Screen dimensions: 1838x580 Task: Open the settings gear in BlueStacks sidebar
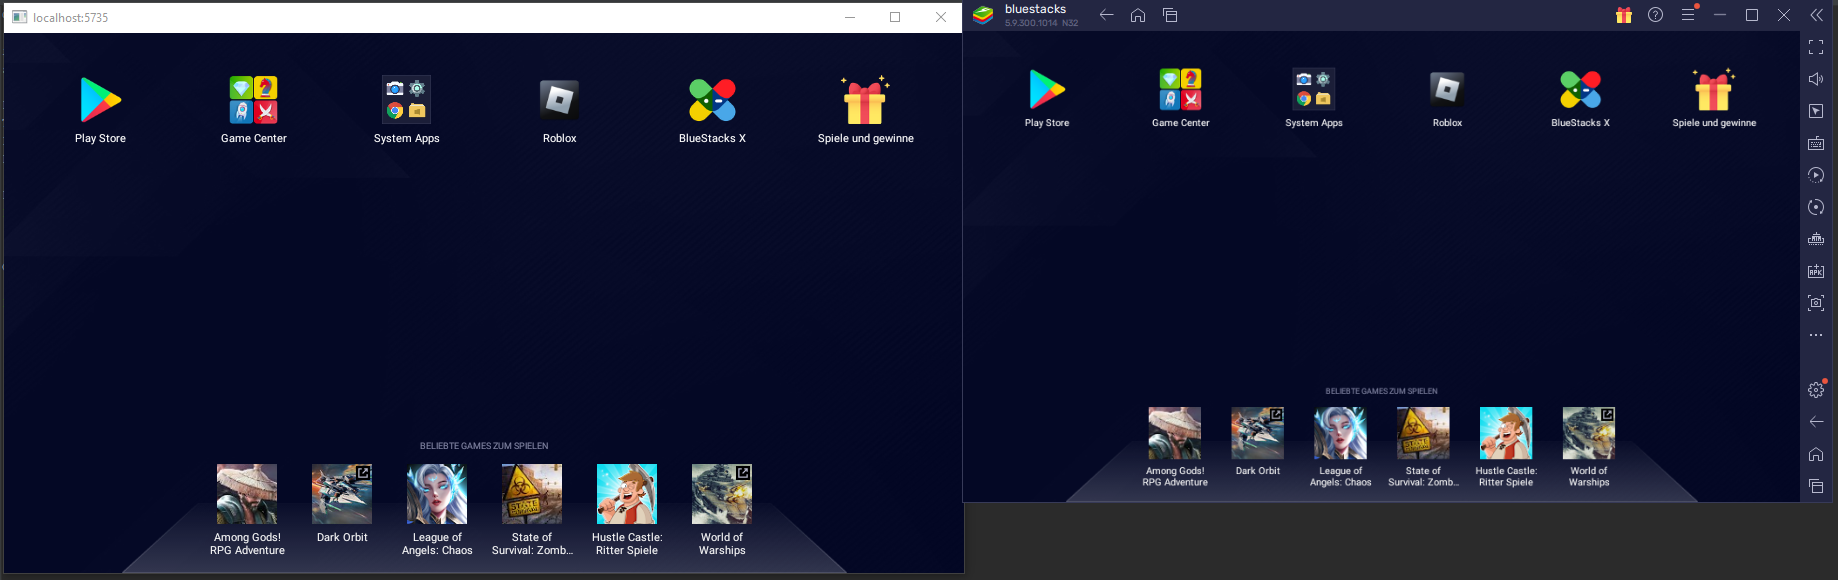click(x=1816, y=390)
